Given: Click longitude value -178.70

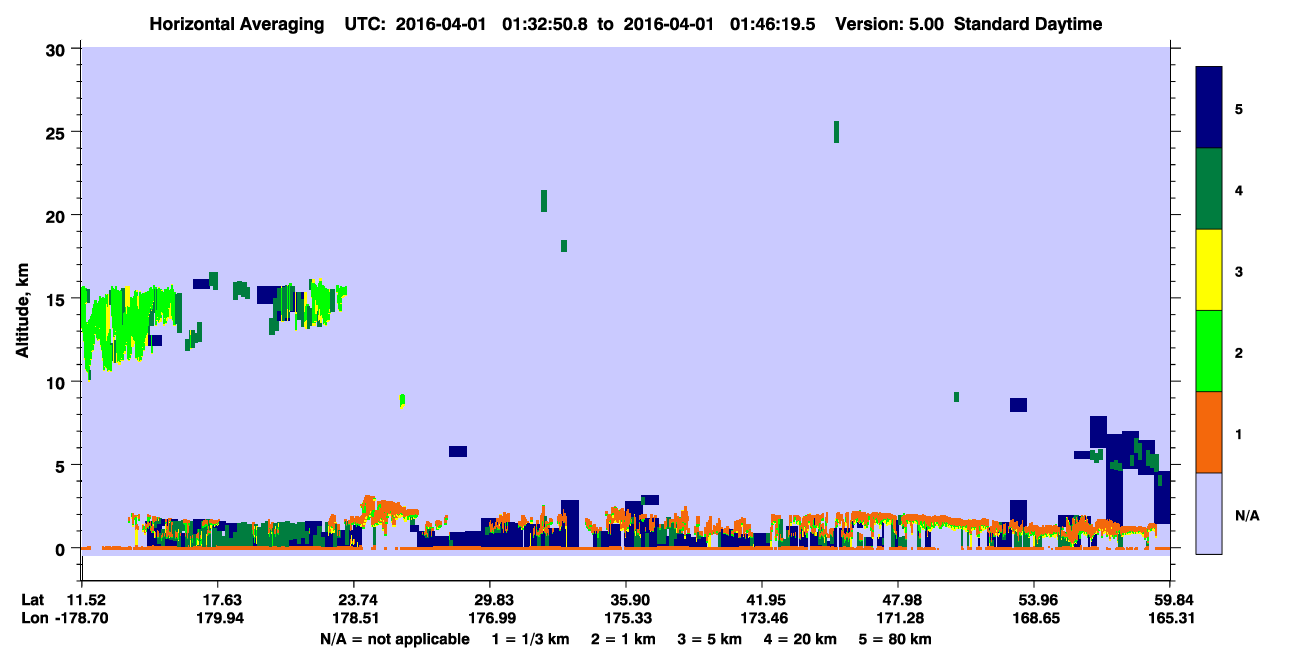Looking at the screenshot, I should click(x=83, y=618).
